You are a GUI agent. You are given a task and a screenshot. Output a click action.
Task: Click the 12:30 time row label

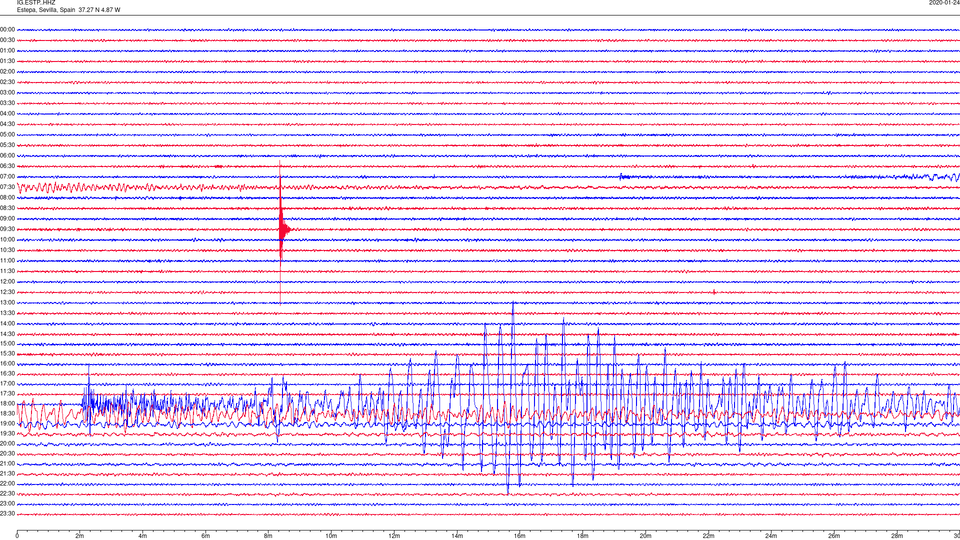(7, 292)
